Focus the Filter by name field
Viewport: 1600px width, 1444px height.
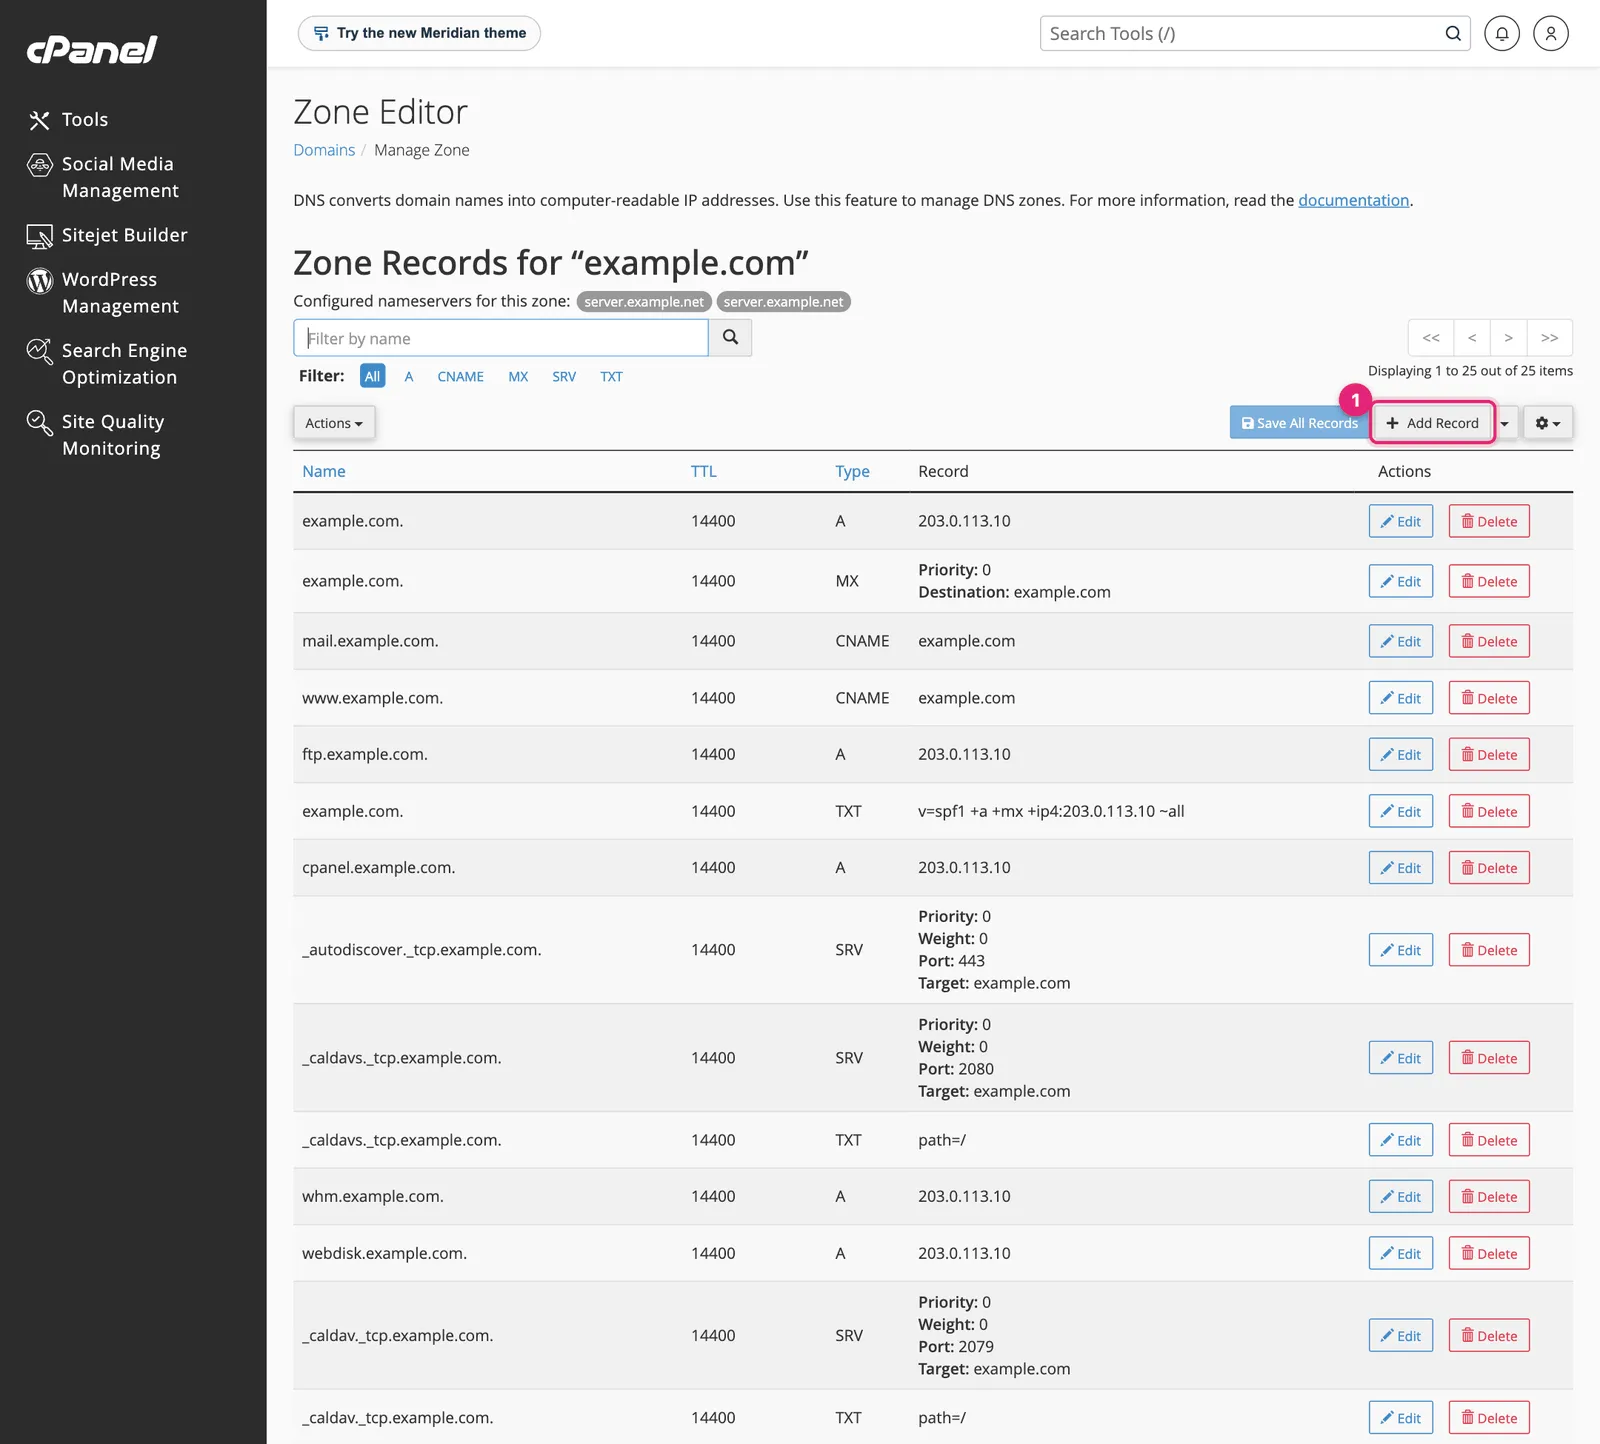(x=501, y=338)
